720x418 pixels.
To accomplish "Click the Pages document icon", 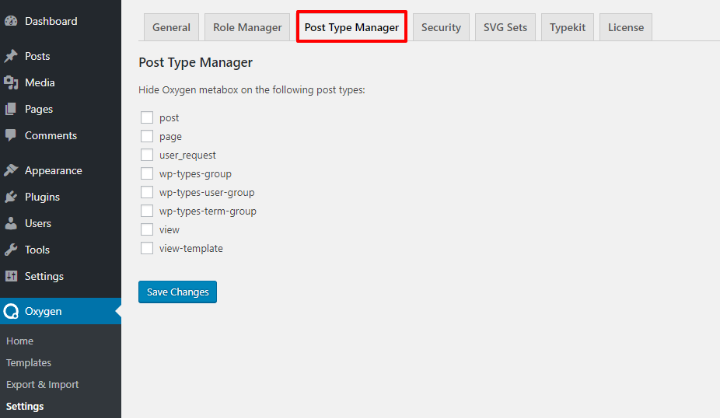I will coord(11,109).
